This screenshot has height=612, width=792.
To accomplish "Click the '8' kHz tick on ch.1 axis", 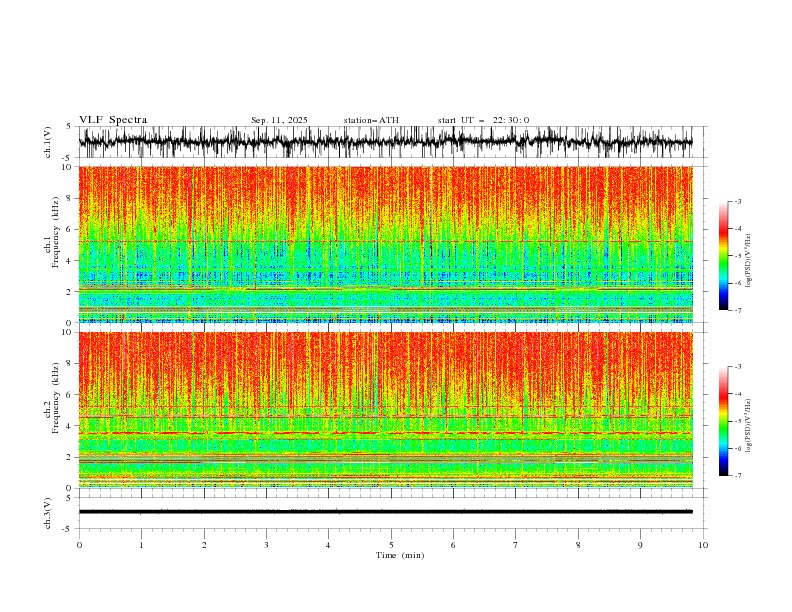I will click(x=70, y=198).
